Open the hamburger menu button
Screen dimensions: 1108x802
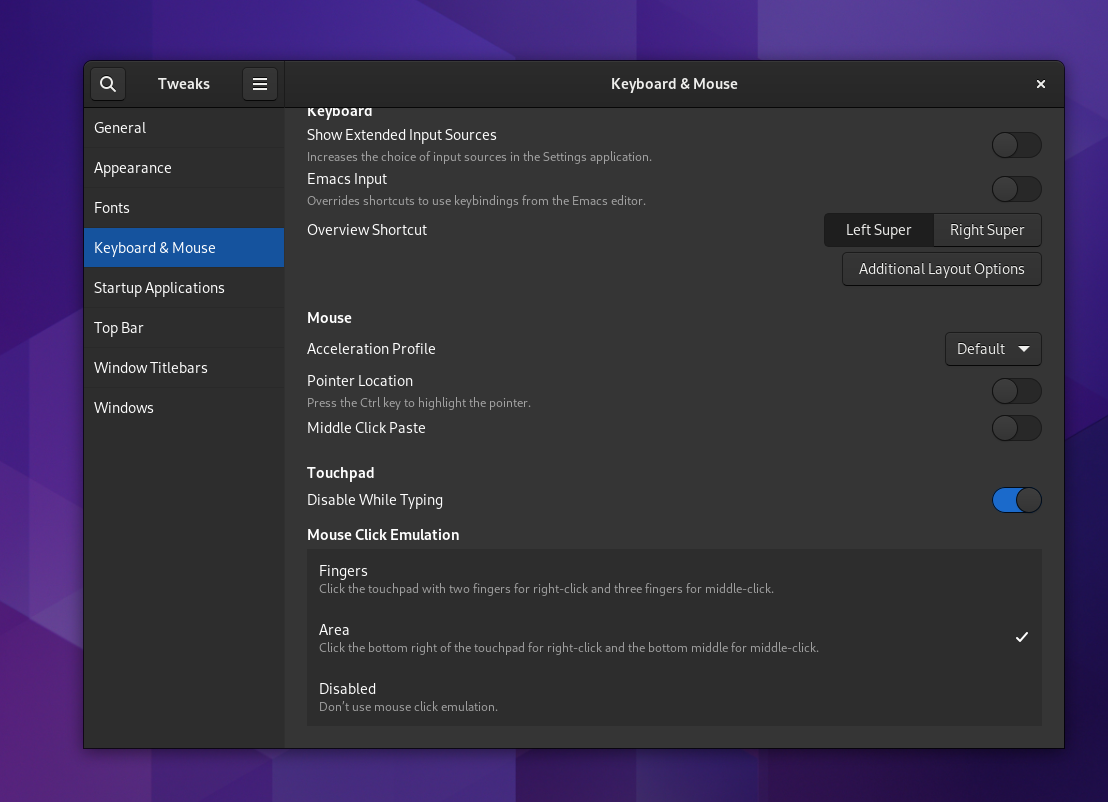click(260, 84)
